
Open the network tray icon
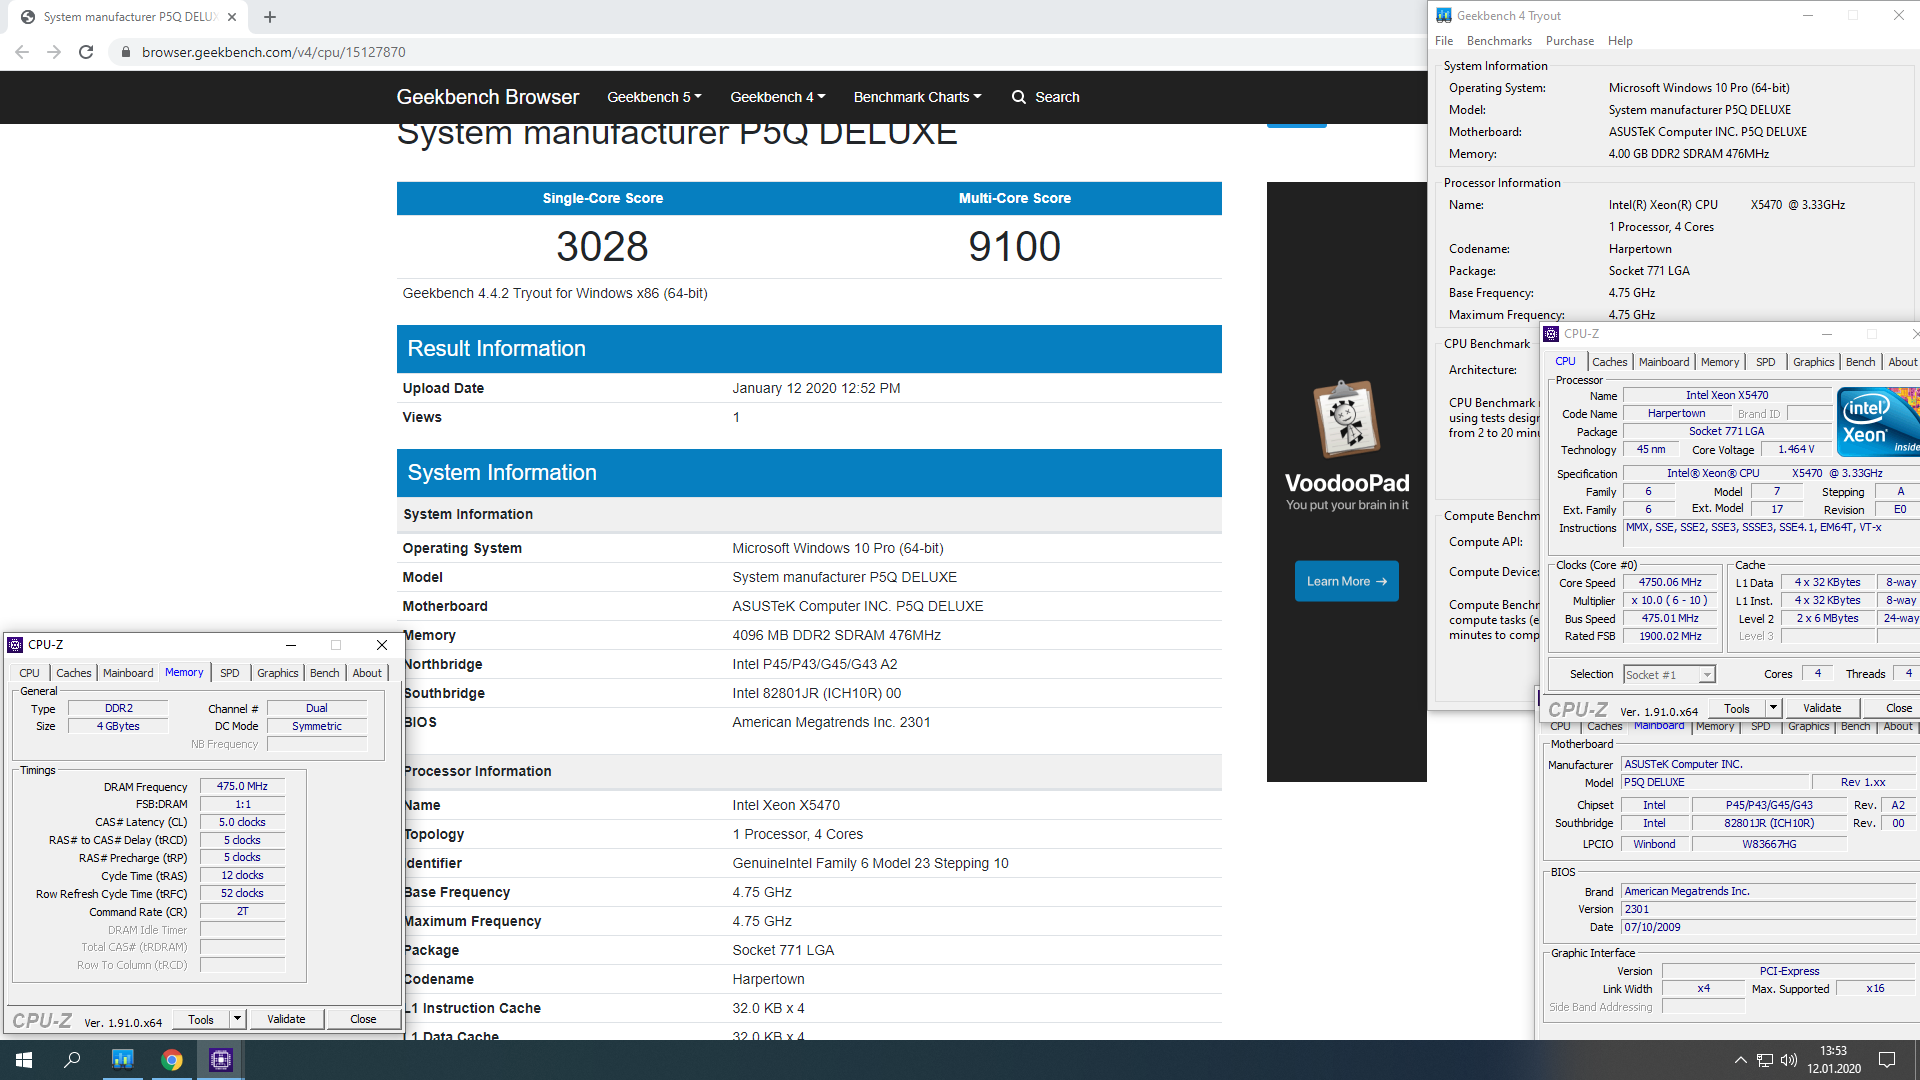[x=1765, y=1060]
